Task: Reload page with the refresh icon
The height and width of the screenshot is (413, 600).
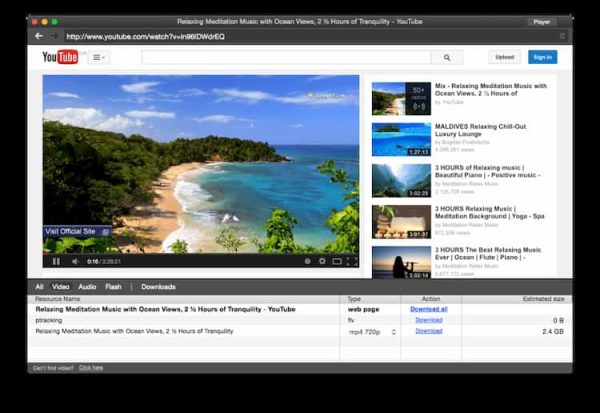Action: [562, 36]
